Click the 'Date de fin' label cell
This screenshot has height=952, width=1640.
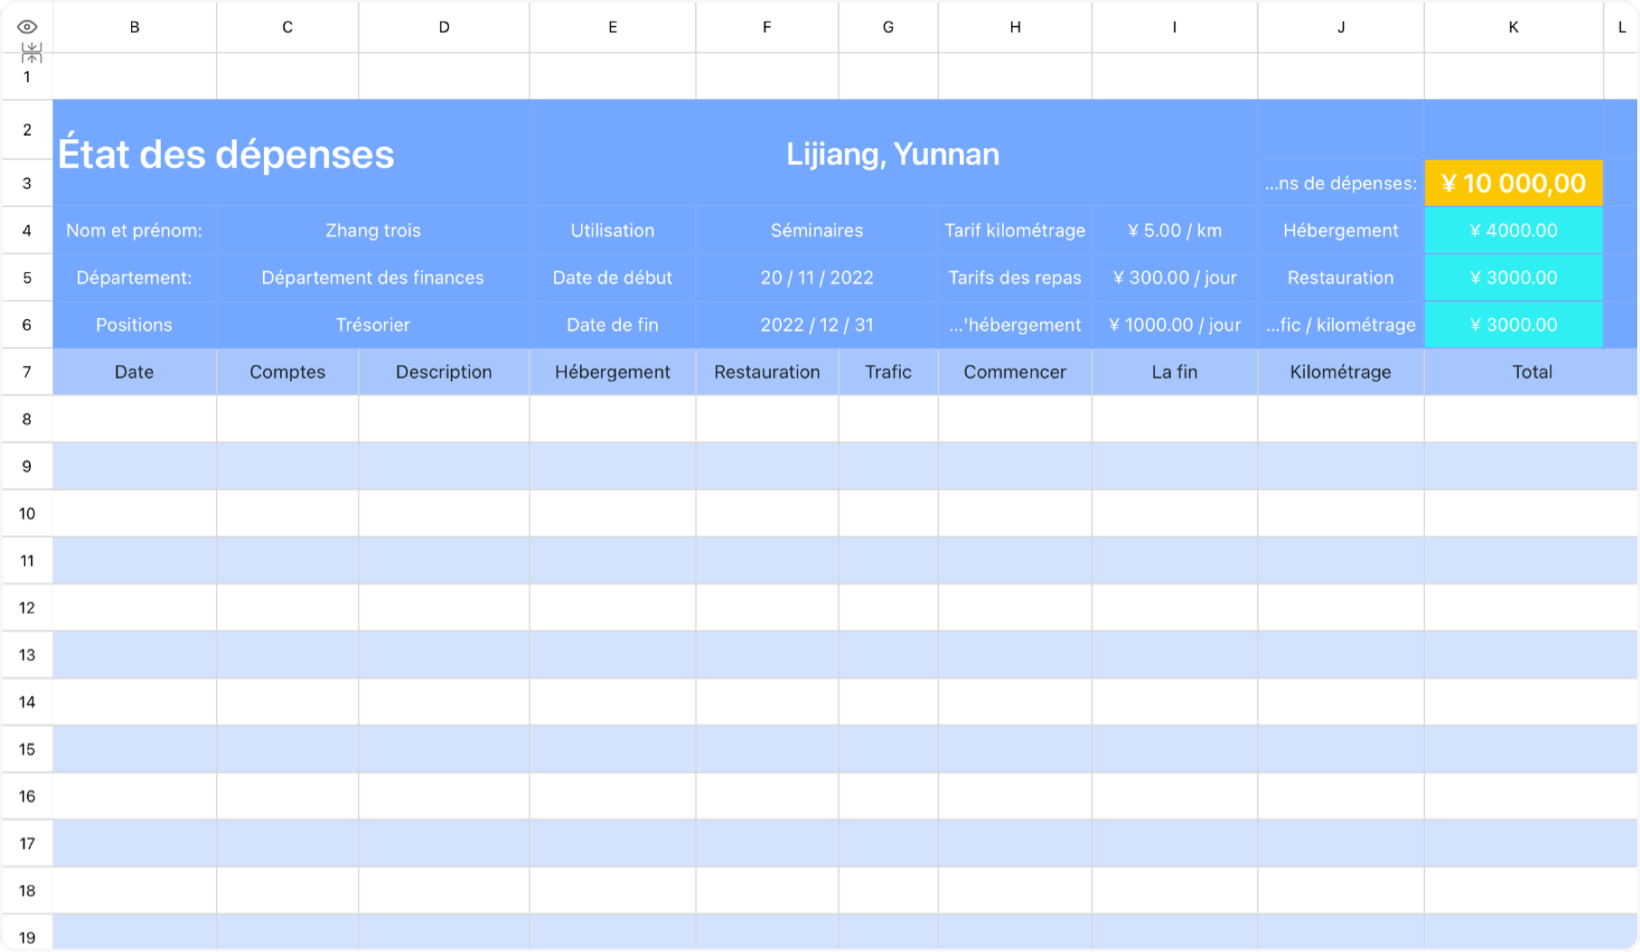613,325
